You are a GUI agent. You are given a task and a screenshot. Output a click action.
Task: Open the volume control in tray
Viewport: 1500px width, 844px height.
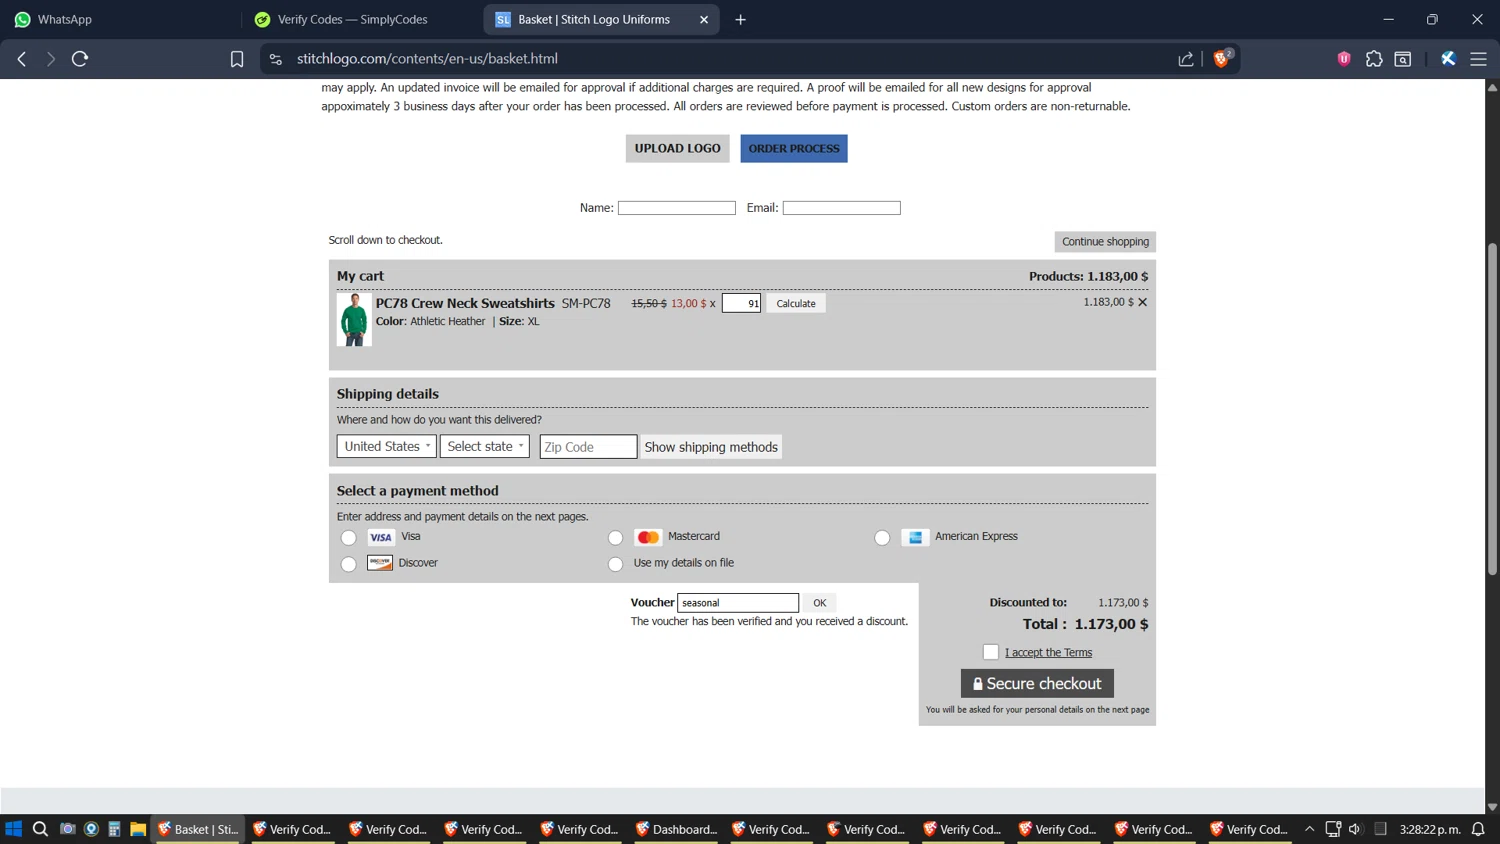click(x=1355, y=829)
